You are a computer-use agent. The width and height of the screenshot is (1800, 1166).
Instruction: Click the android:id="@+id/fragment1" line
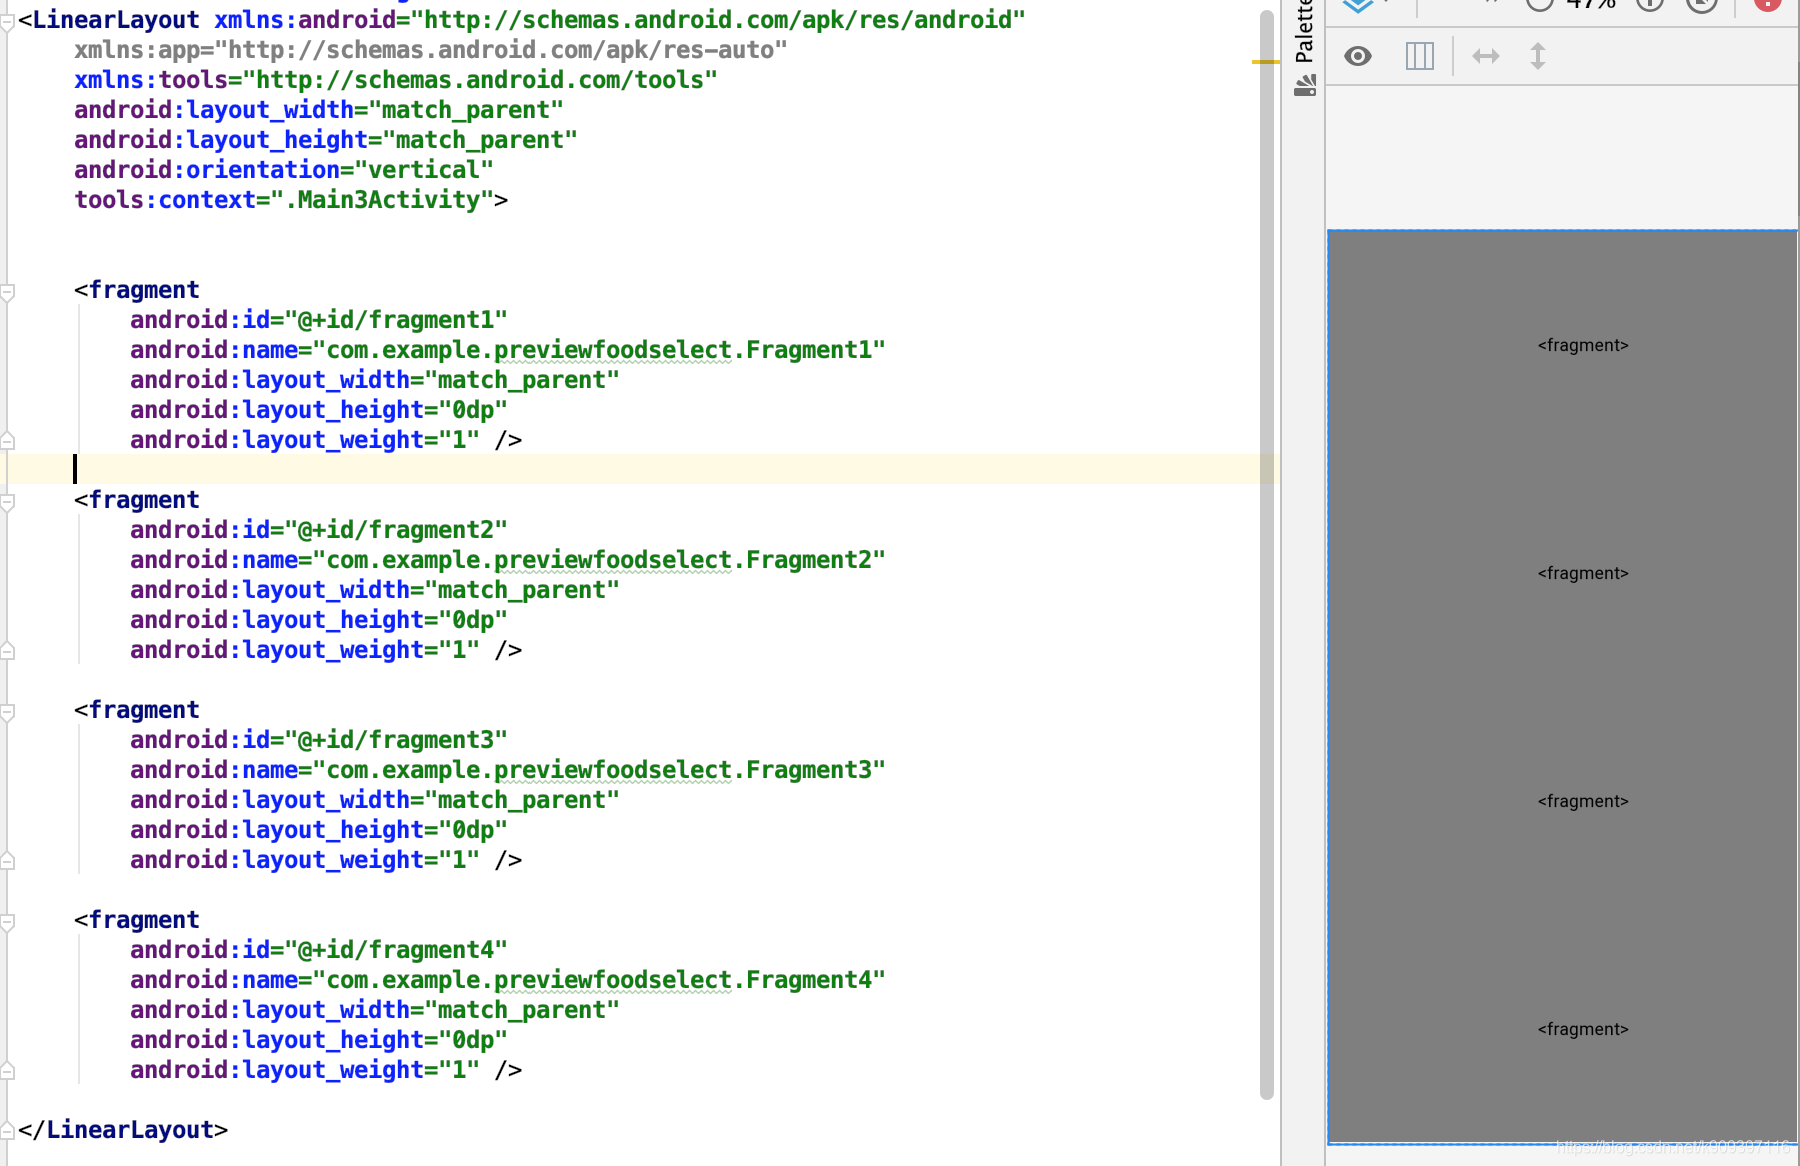click(319, 320)
